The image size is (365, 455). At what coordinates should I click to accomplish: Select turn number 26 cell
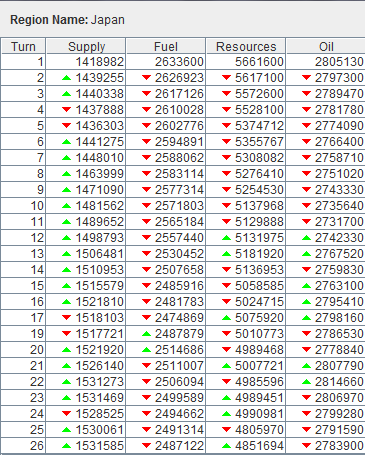[x=23, y=446]
